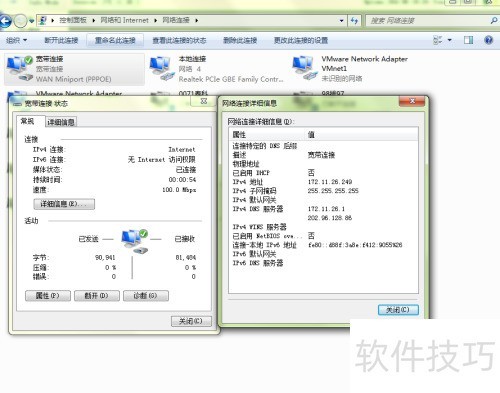Image resolution: width=500 pixels, height=393 pixels.
Task: Select the IPv6 DNS 服务器 row
Action: point(323,263)
